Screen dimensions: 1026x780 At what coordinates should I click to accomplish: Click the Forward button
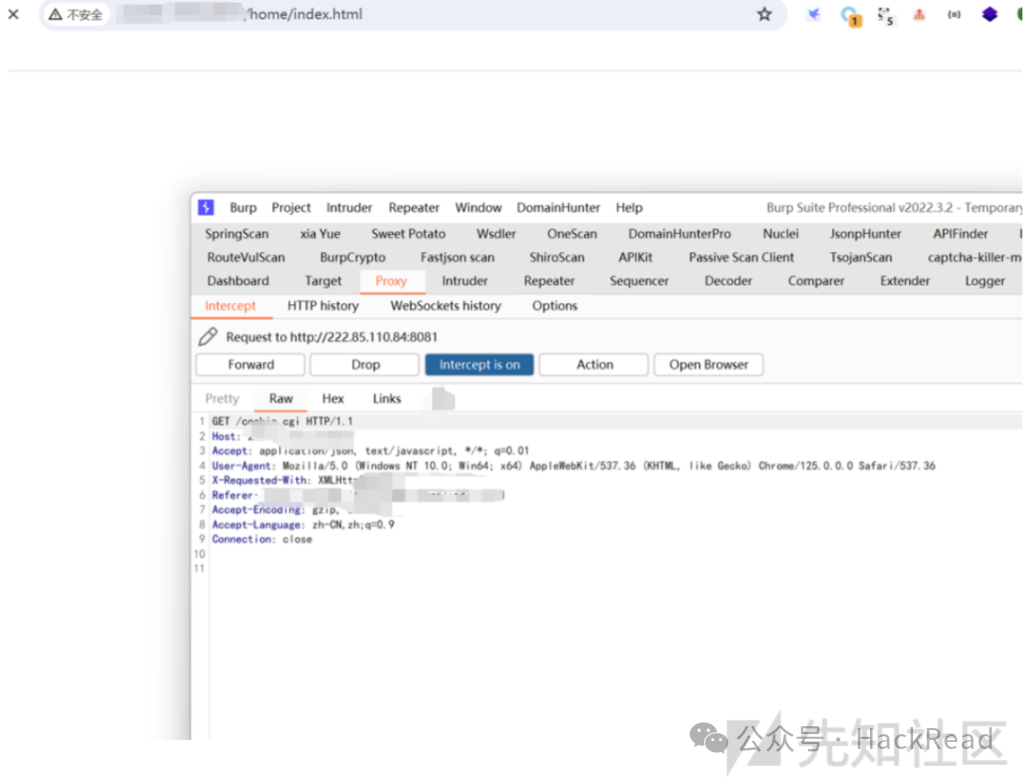coord(251,364)
